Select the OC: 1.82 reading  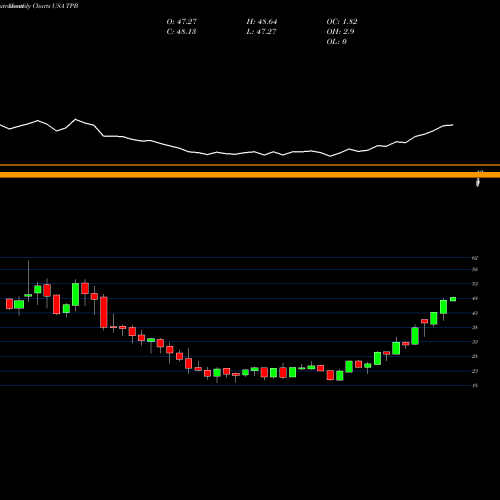342,22
